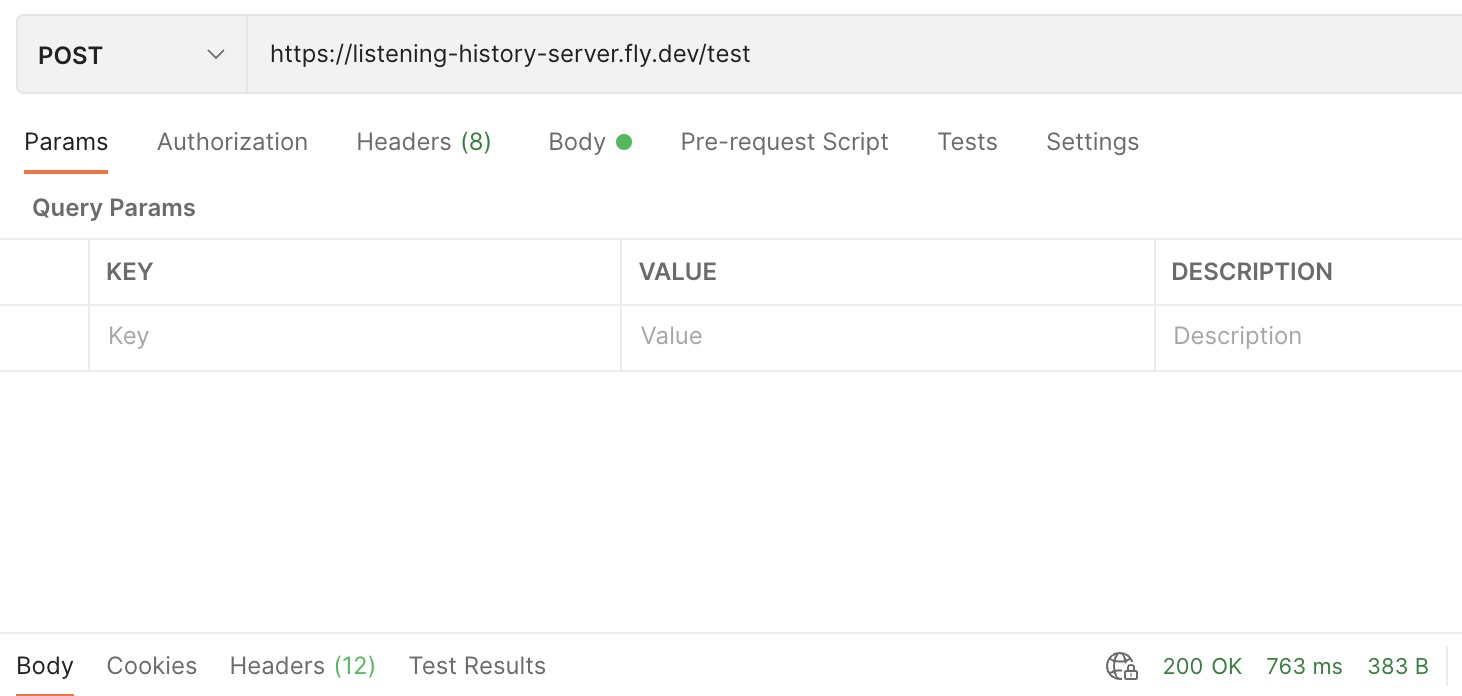Open the Test Results tab
The height and width of the screenshot is (696, 1462).
pyautogui.click(x=477, y=666)
